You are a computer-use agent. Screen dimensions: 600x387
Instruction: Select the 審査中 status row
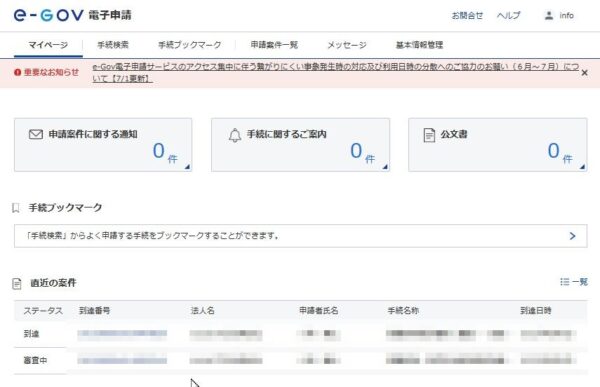pos(300,361)
